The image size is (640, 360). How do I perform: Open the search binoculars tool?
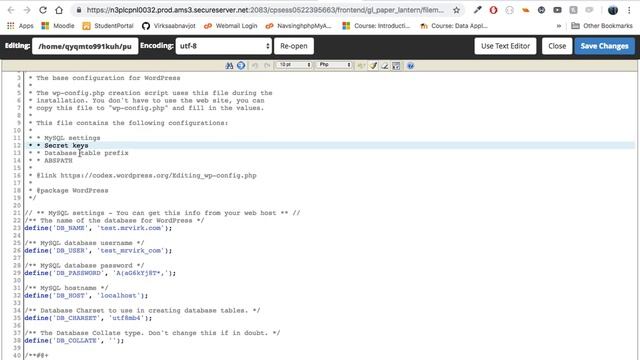click(229, 65)
